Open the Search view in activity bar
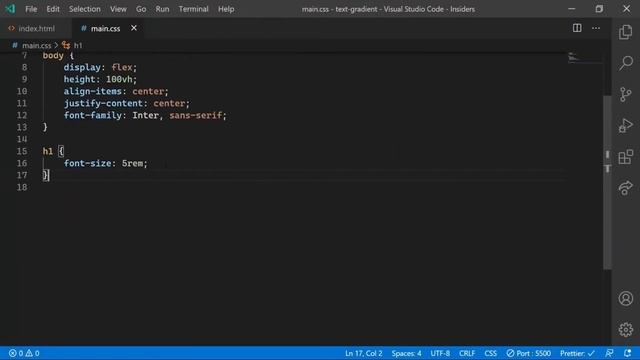Viewport: 640px width, 360px height. click(625, 63)
